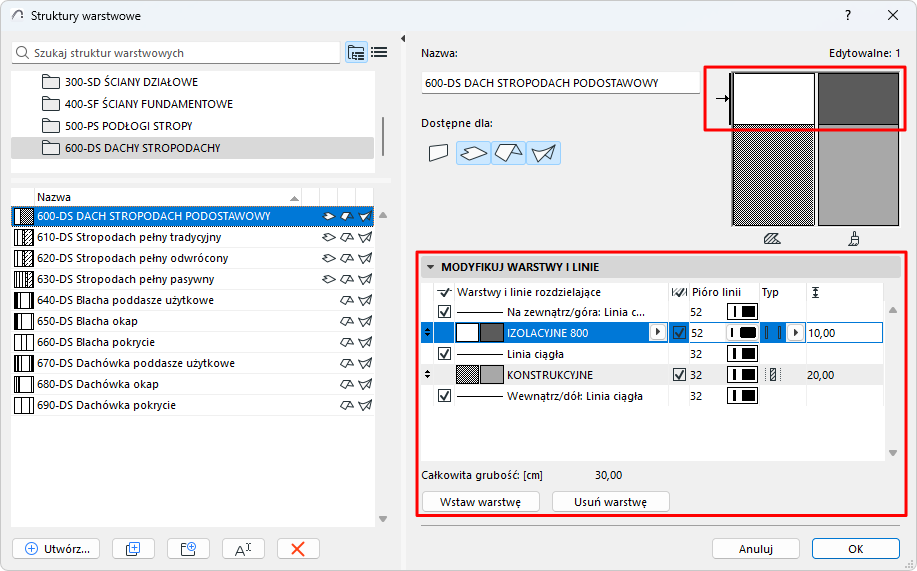
Task: Open the help question mark
Action: [848, 16]
